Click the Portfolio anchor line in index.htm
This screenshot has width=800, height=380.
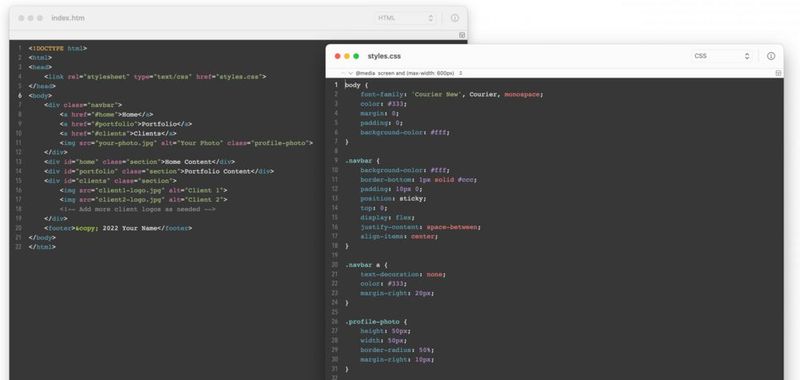click(126, 124)
